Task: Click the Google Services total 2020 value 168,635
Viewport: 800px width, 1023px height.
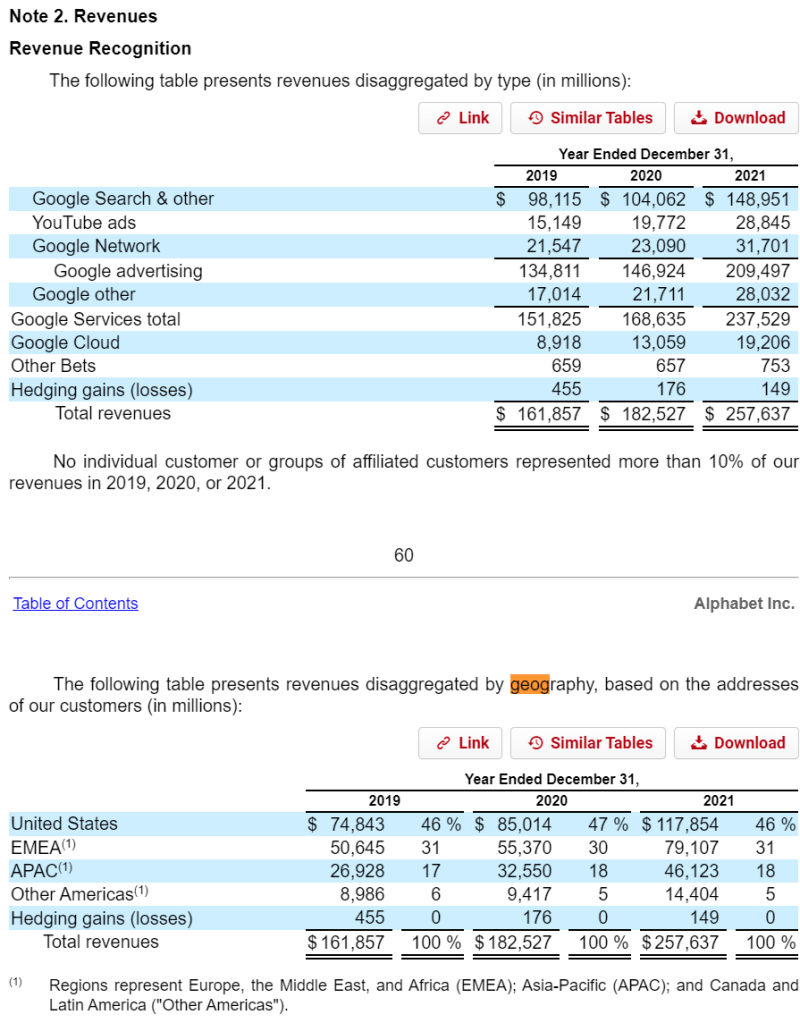Action: click(x=654, y=319)
